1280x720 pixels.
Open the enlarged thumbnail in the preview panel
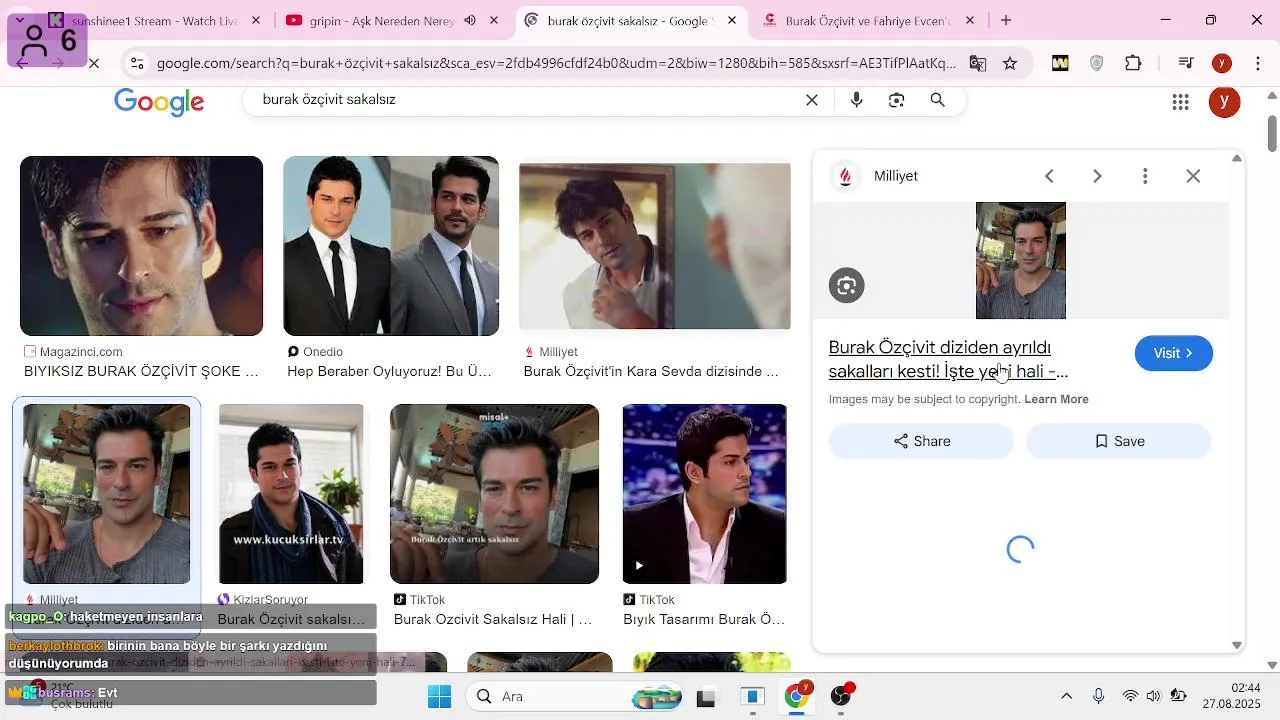pyautogui.click(x=1020, y=260)
